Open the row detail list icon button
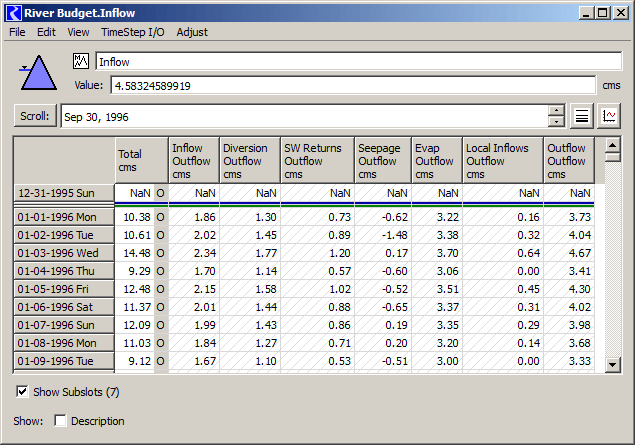This screenshot has width=635, height=445. pyautogui.click(x=582, y=116)
